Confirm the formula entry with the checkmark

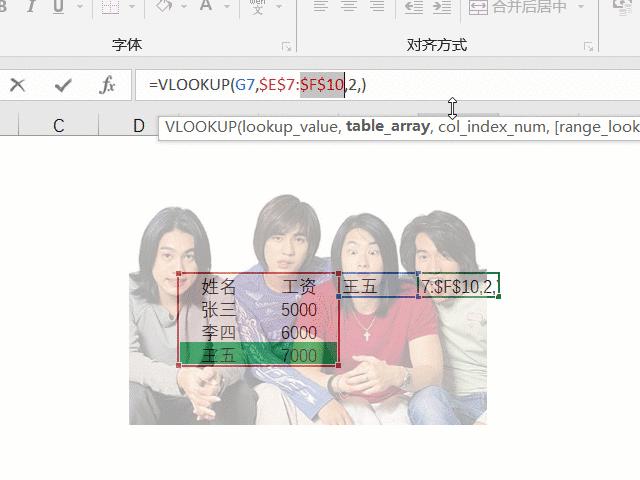coord(63,85)
